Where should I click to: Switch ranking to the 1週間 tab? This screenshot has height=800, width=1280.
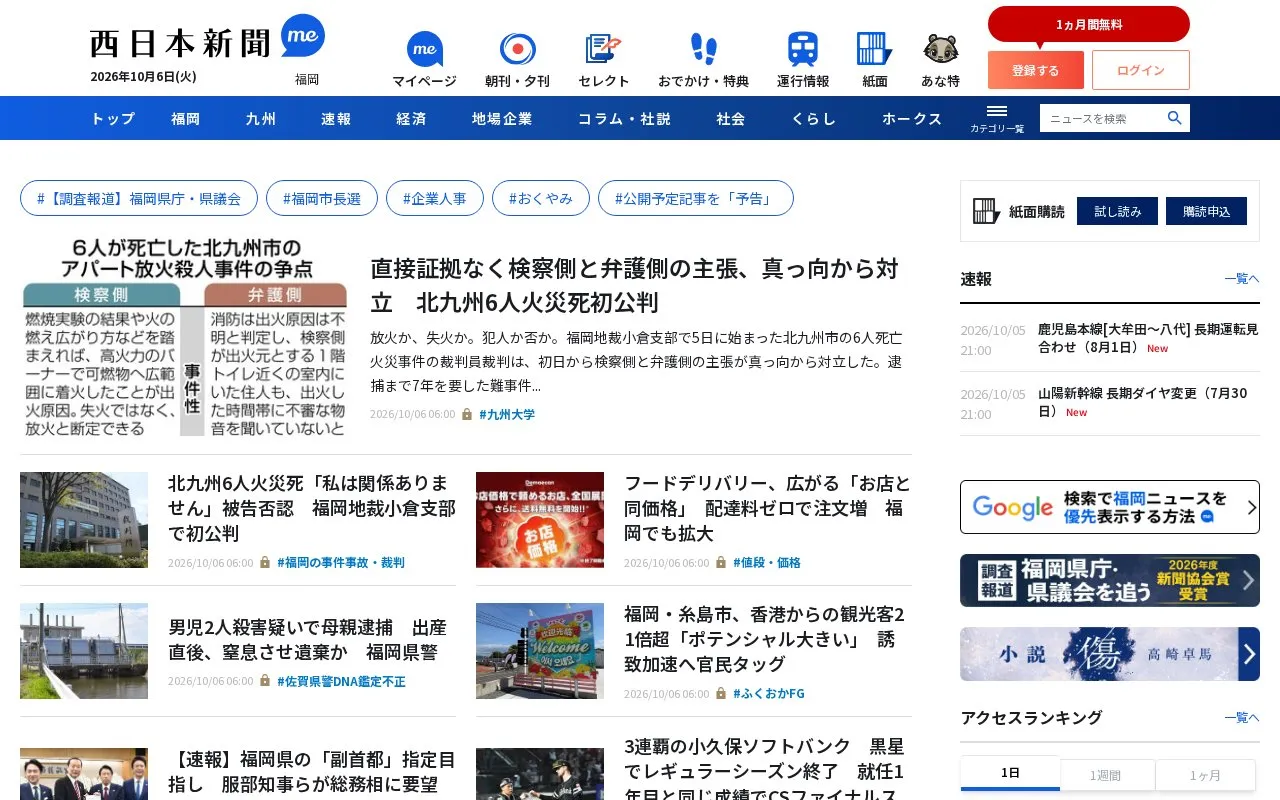1106,774
